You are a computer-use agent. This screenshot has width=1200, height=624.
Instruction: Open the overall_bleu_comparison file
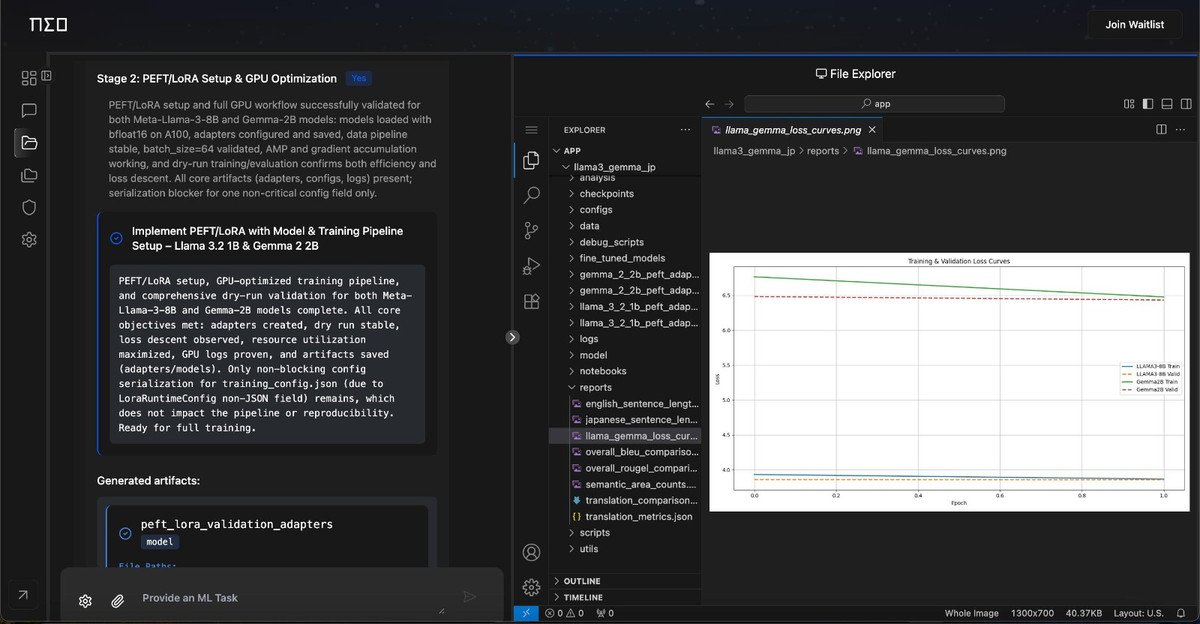pyautogui.click(x=624, y=452)
